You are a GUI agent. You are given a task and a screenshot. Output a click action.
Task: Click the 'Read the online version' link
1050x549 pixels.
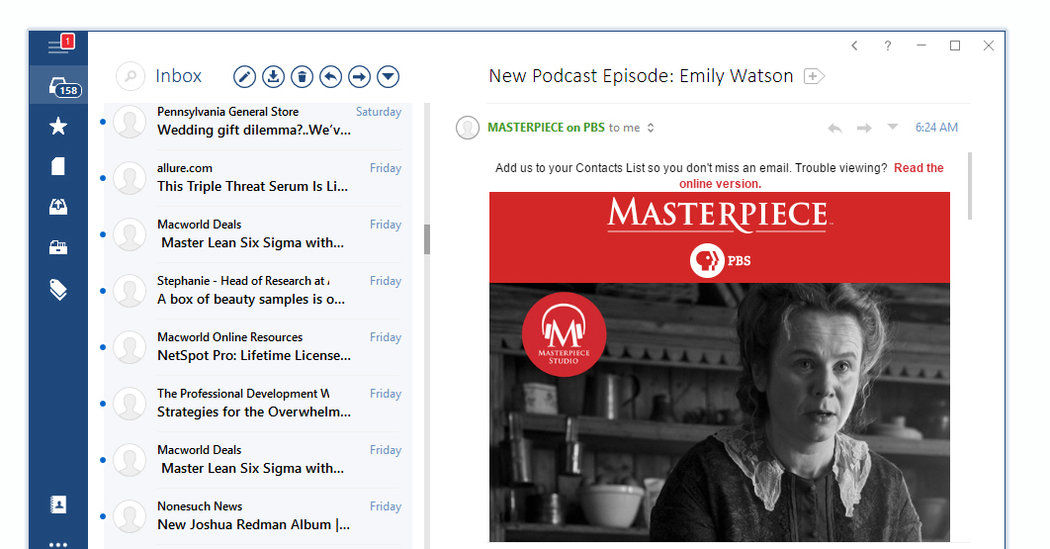pos(812,175)
